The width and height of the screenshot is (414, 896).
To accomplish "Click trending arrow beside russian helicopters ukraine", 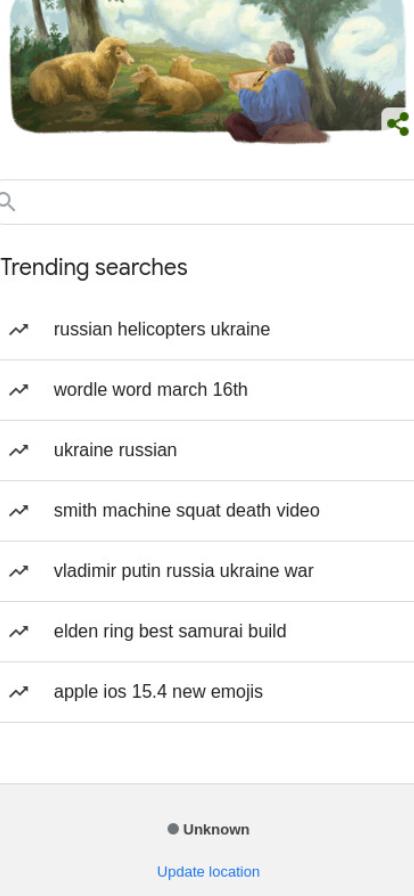I will pyautogui.click(x=18, y=330).
